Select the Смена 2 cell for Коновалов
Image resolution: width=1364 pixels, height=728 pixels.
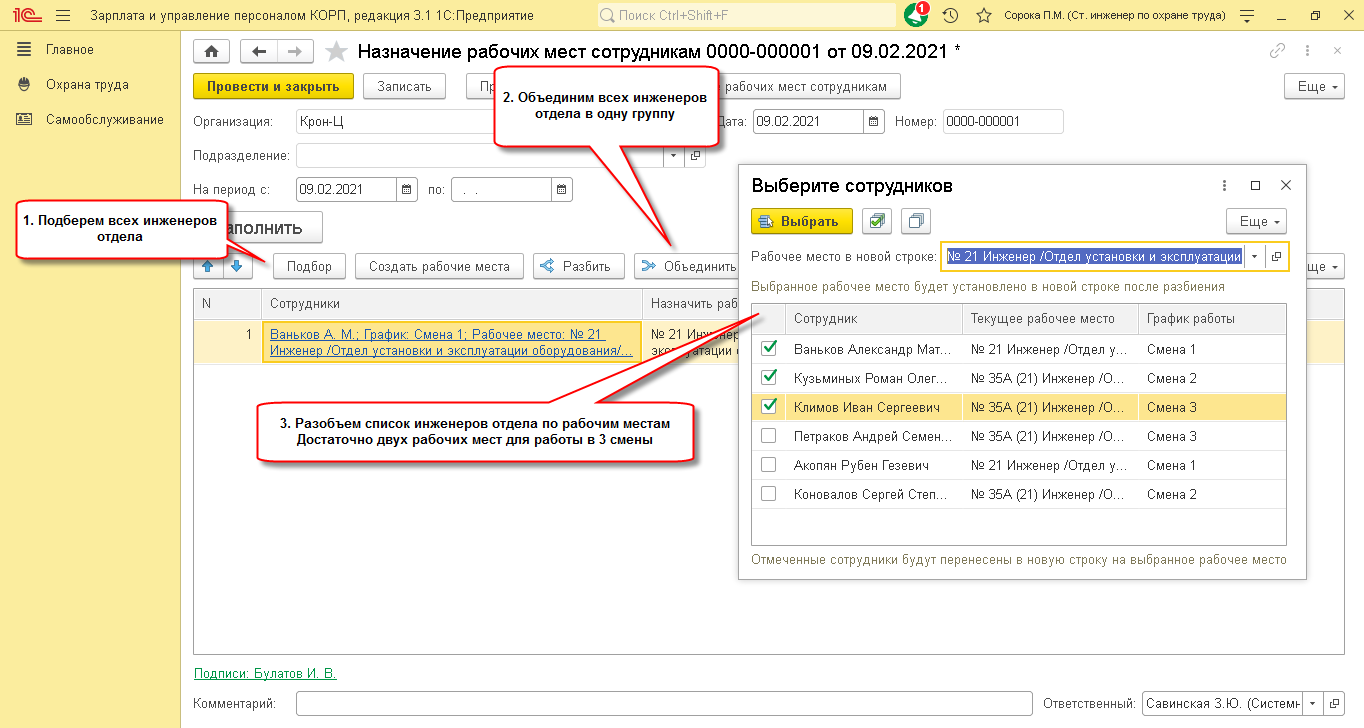click(x=1212, y=494)
